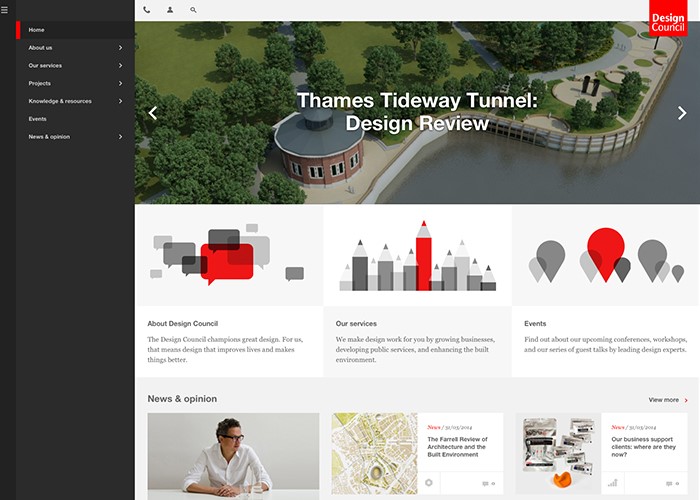Screen dimensions: 700x500
Task: Click News tag on business support card
Action: (x=617, y=427)
